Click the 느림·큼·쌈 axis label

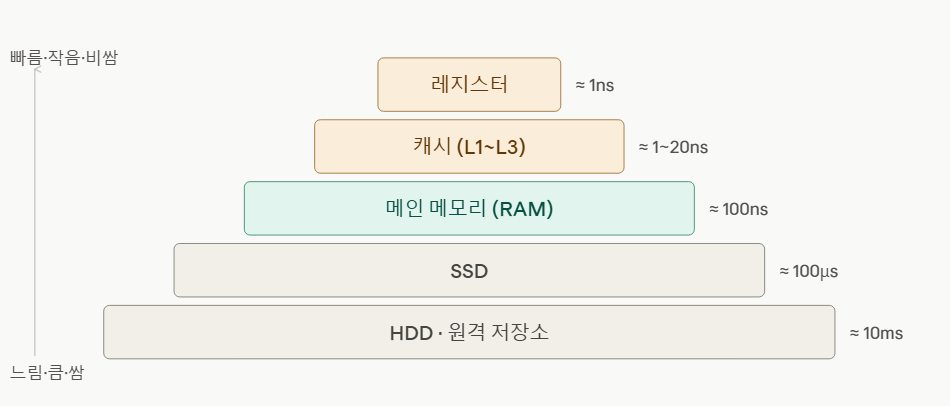[x=47, y=373]
